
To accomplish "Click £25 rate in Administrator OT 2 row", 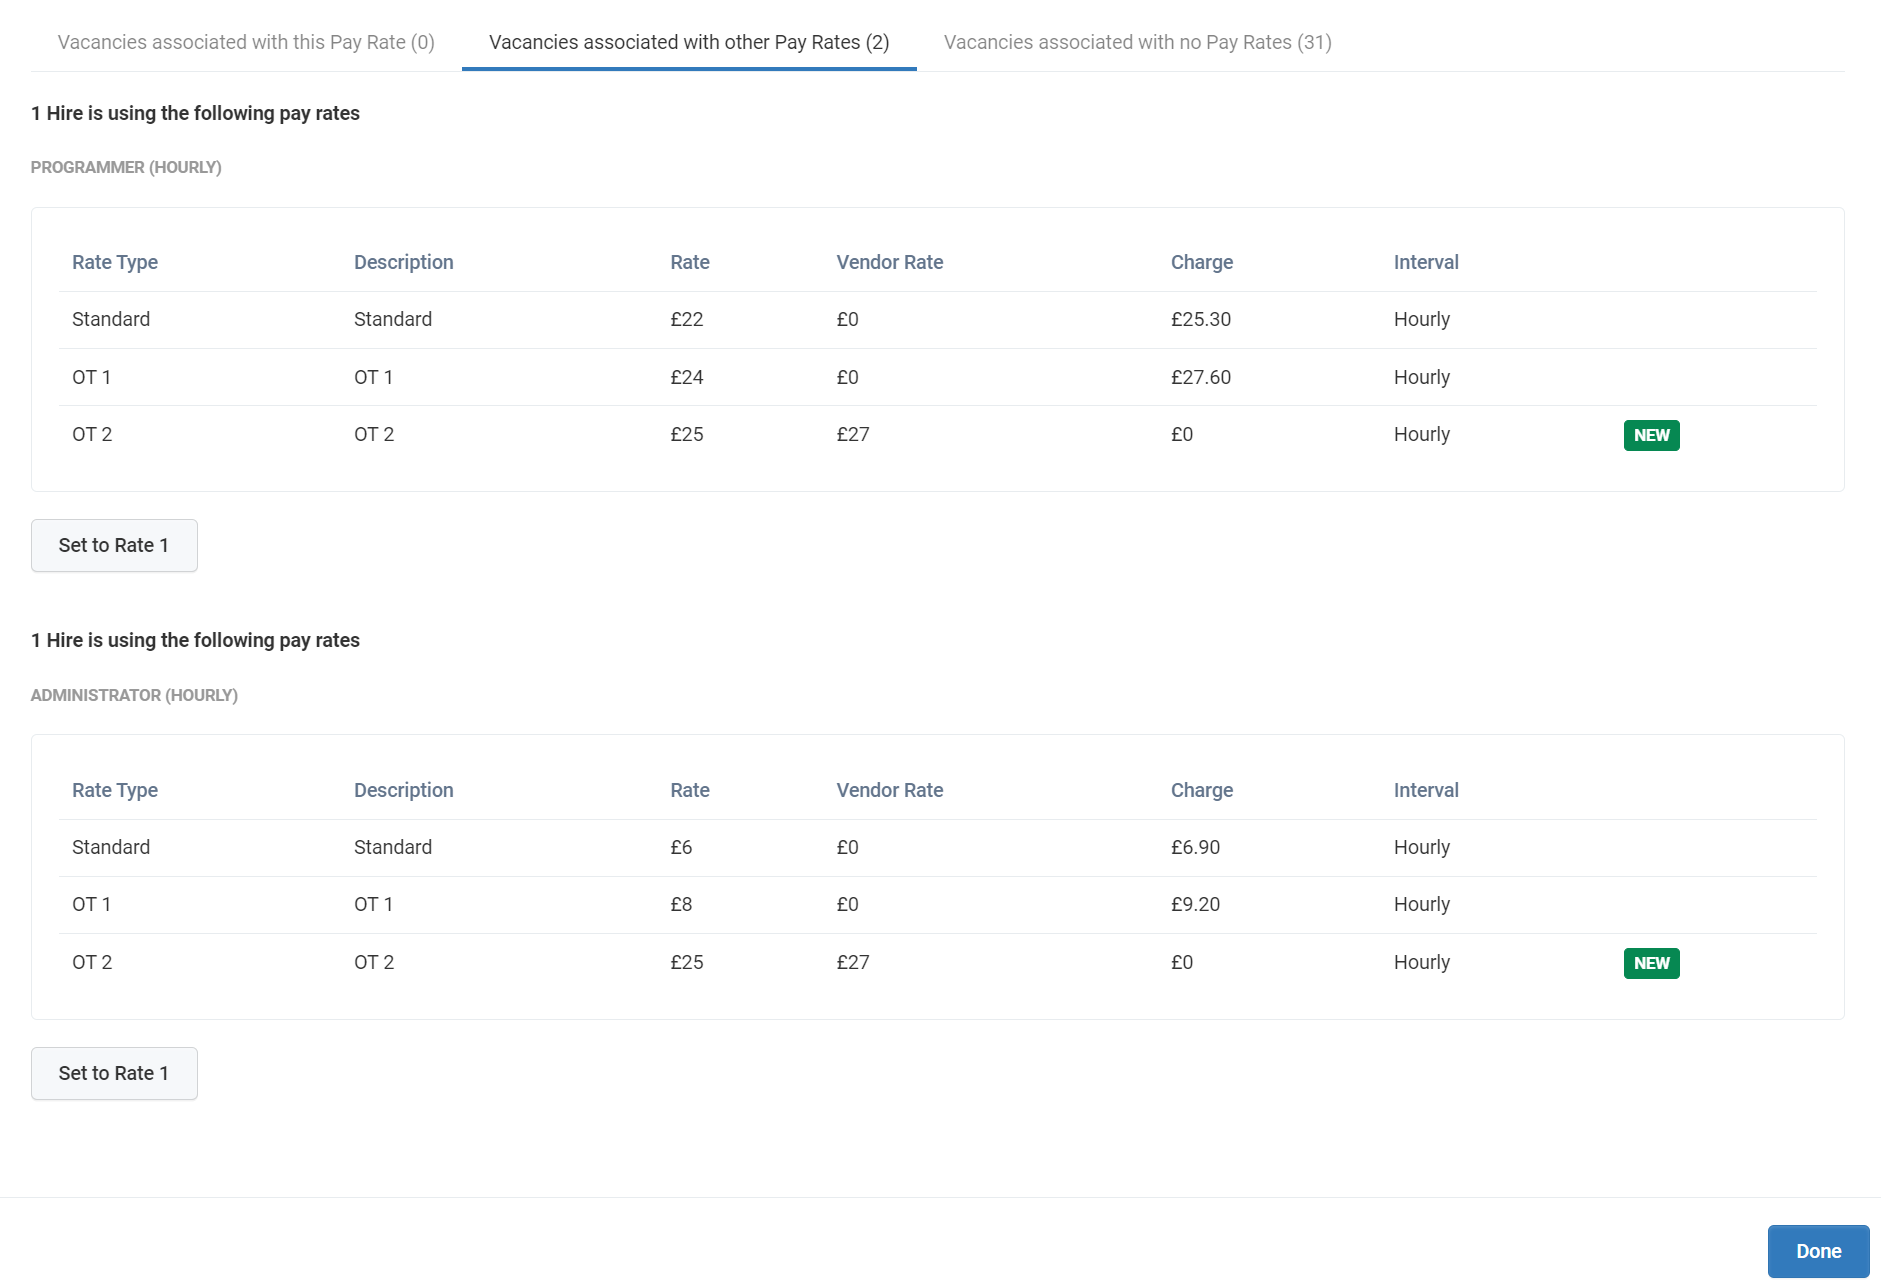I will click(x=687, y=962).
